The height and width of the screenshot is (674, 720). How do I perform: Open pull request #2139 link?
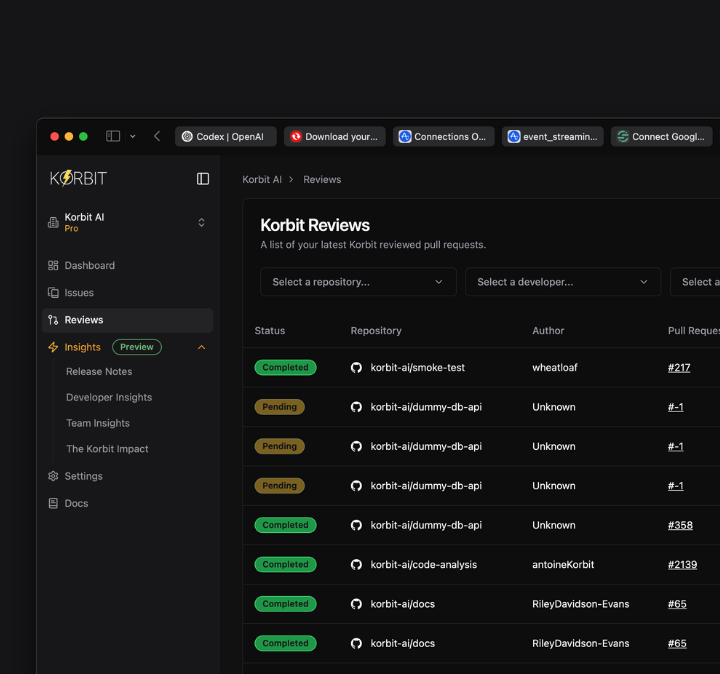682,564
